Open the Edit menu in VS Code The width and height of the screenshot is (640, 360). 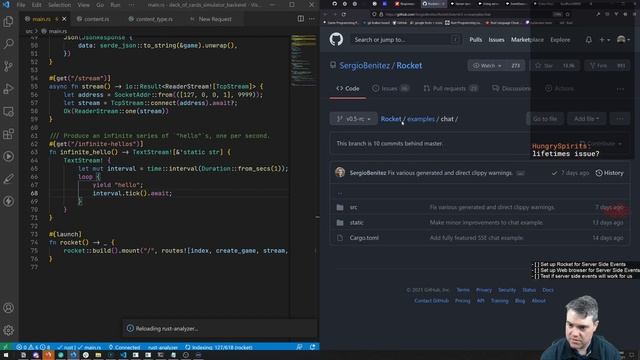(x=37, y=5)
